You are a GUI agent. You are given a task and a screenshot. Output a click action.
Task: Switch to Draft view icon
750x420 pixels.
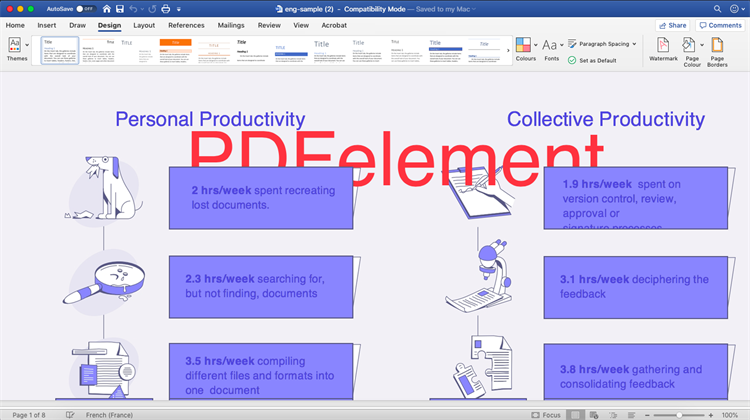(x=631, y=415)
